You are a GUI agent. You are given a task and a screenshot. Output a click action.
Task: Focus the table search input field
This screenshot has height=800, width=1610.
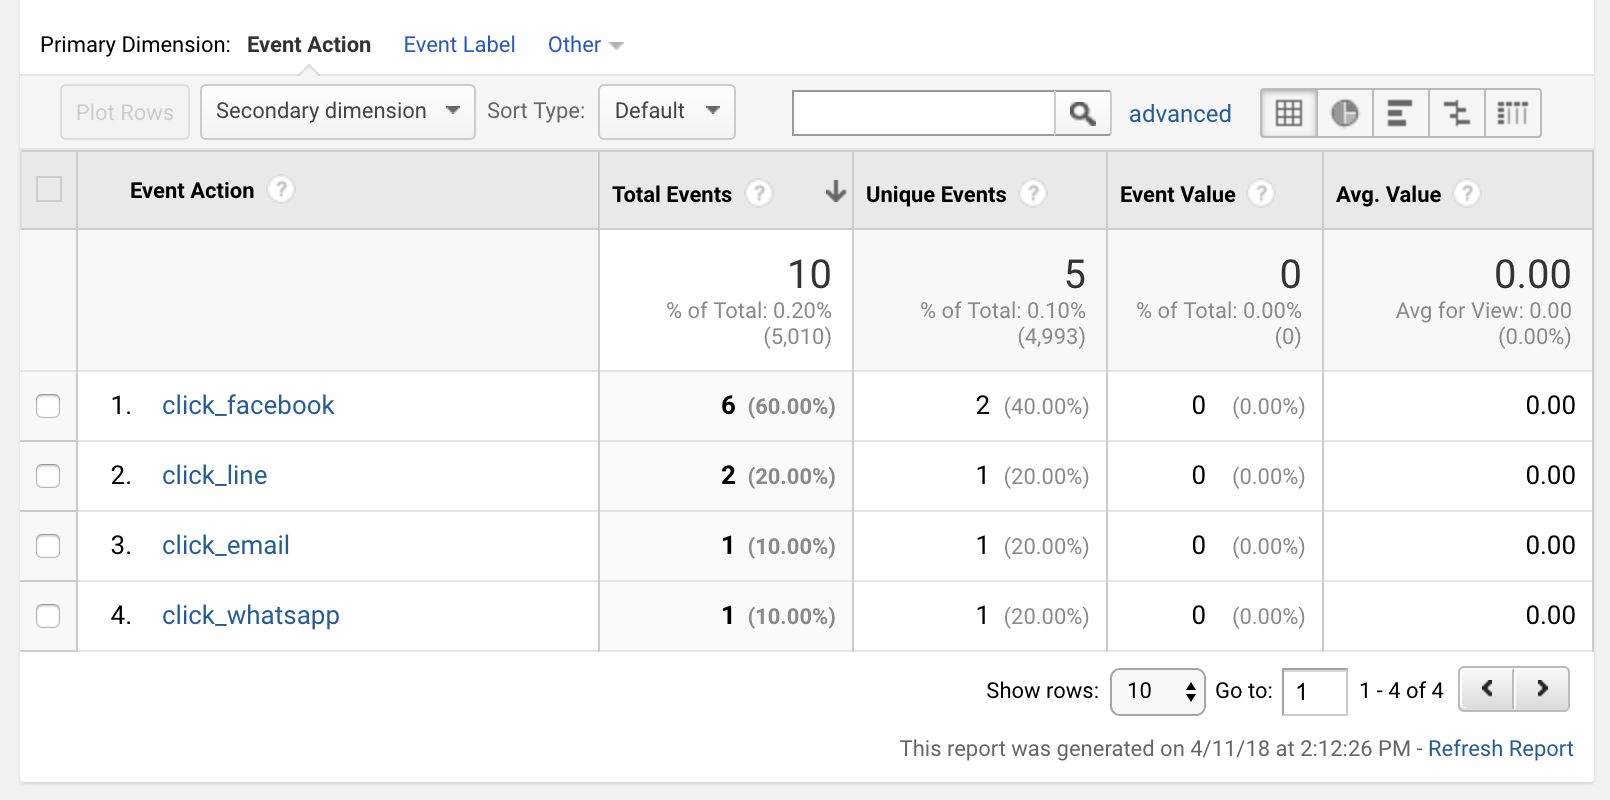[x=923, y=113]
